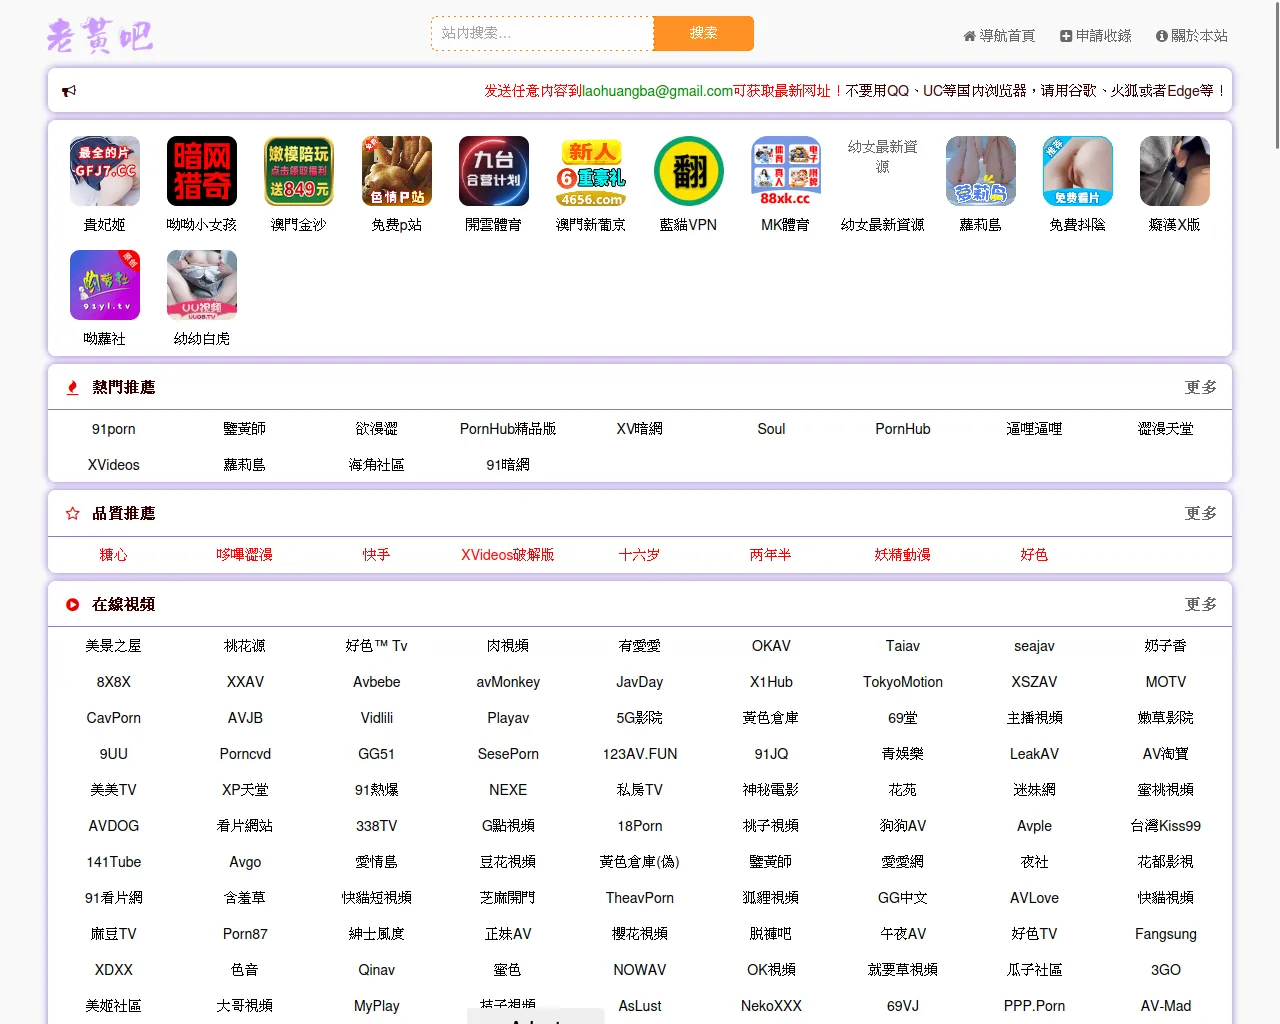Click the 老黄吧 site logo

100,35
